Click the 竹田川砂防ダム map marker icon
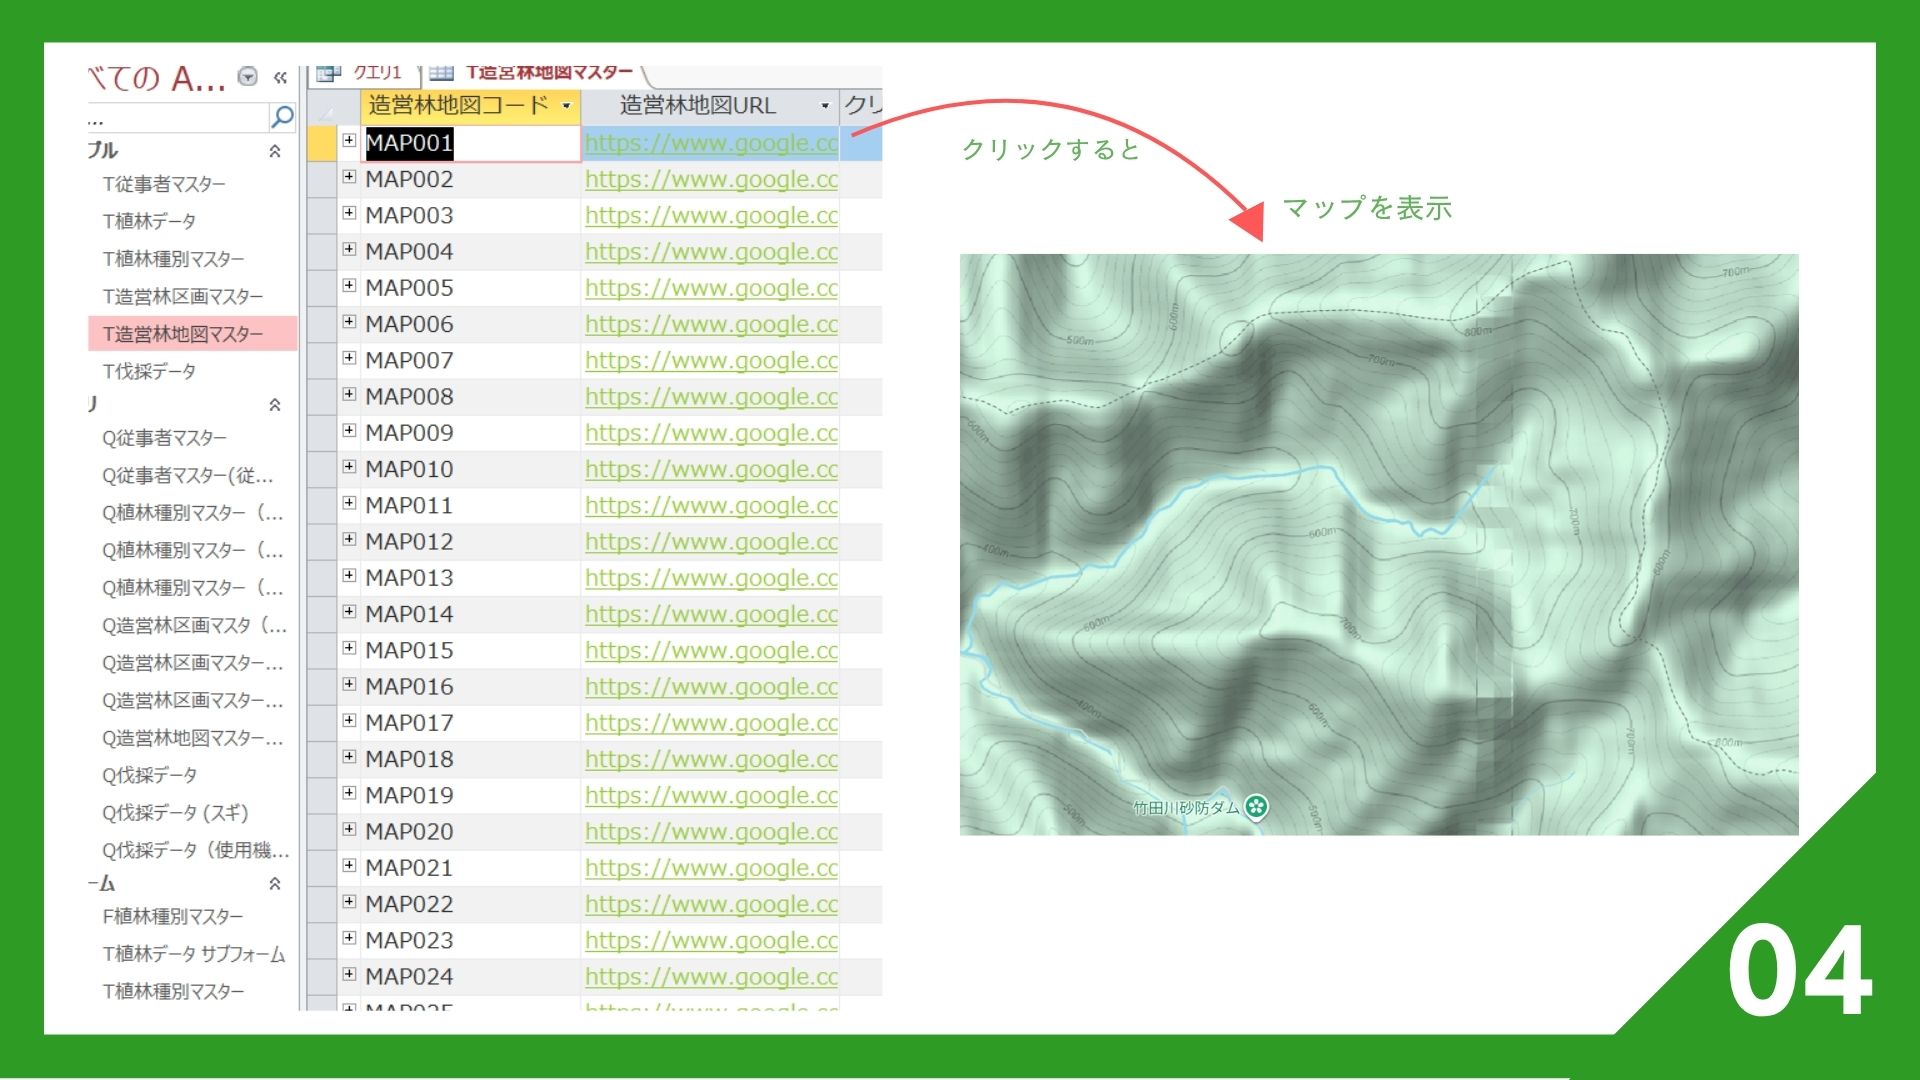The image size is (1920, 1080). pos(1257,806)
